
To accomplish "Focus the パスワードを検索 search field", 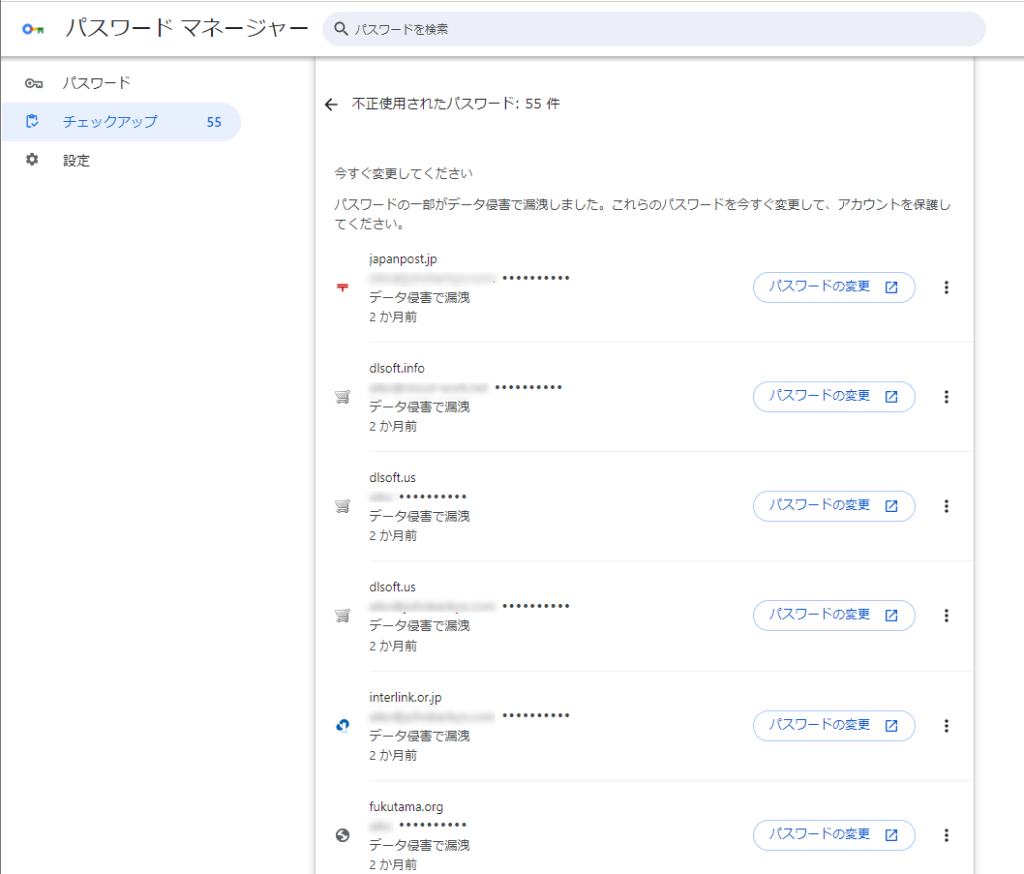I will 660,30.
